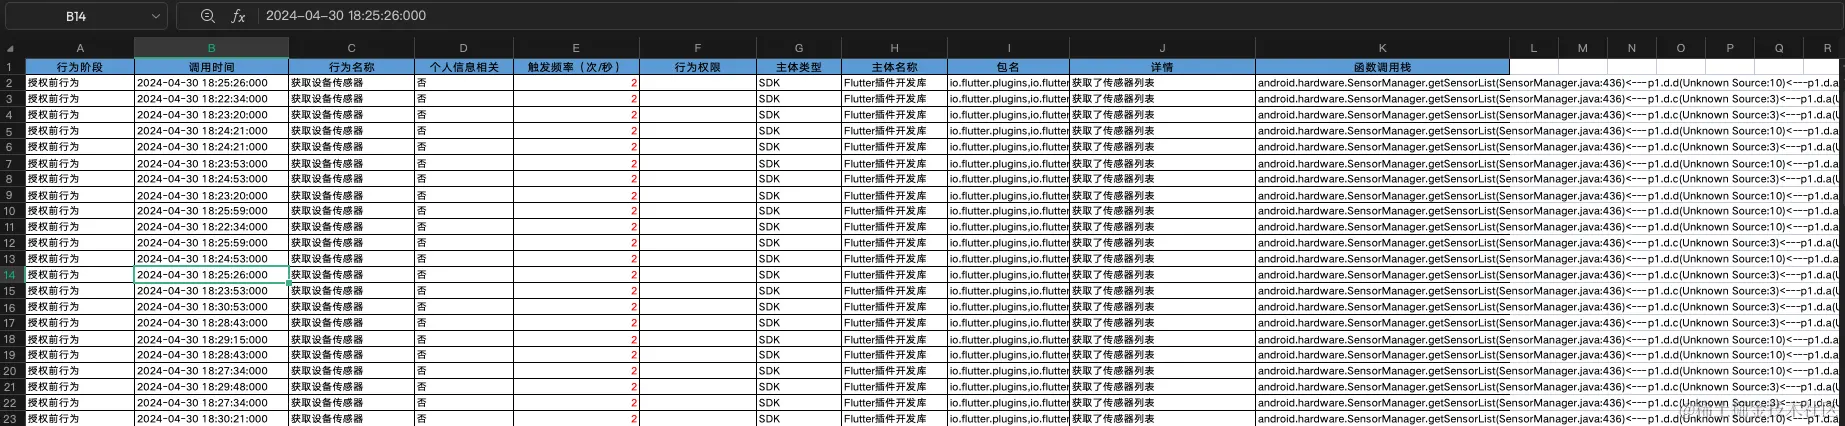Select column B header
The height and width of the screenshot is (426, 1845).
211,48
